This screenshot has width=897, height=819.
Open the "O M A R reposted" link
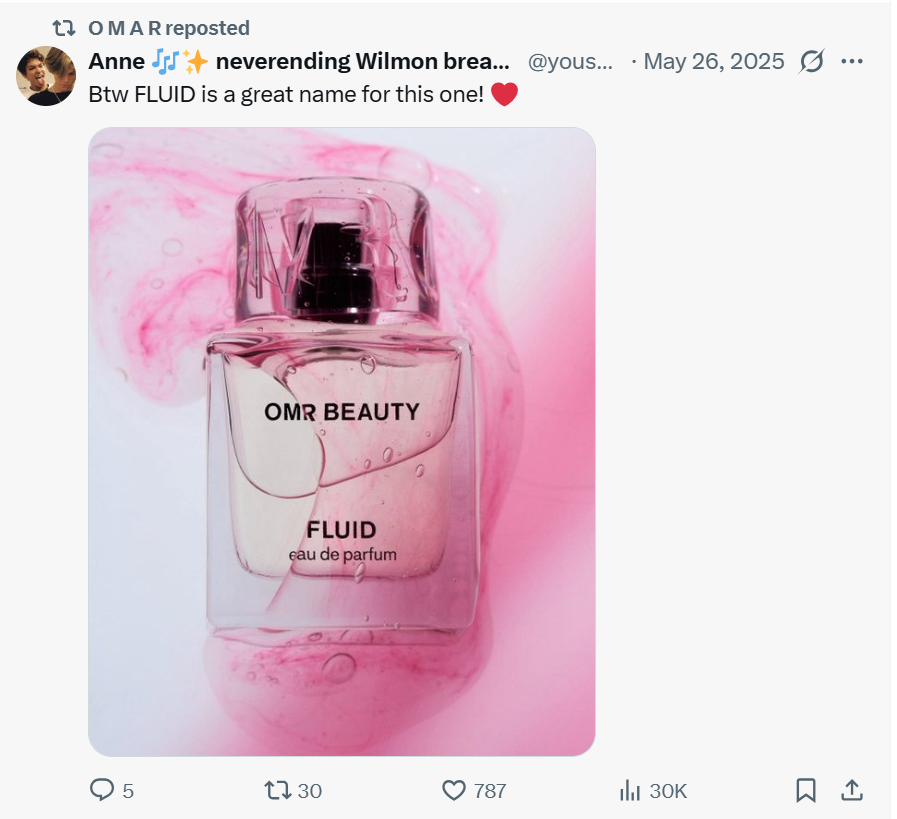pos(169,28)
